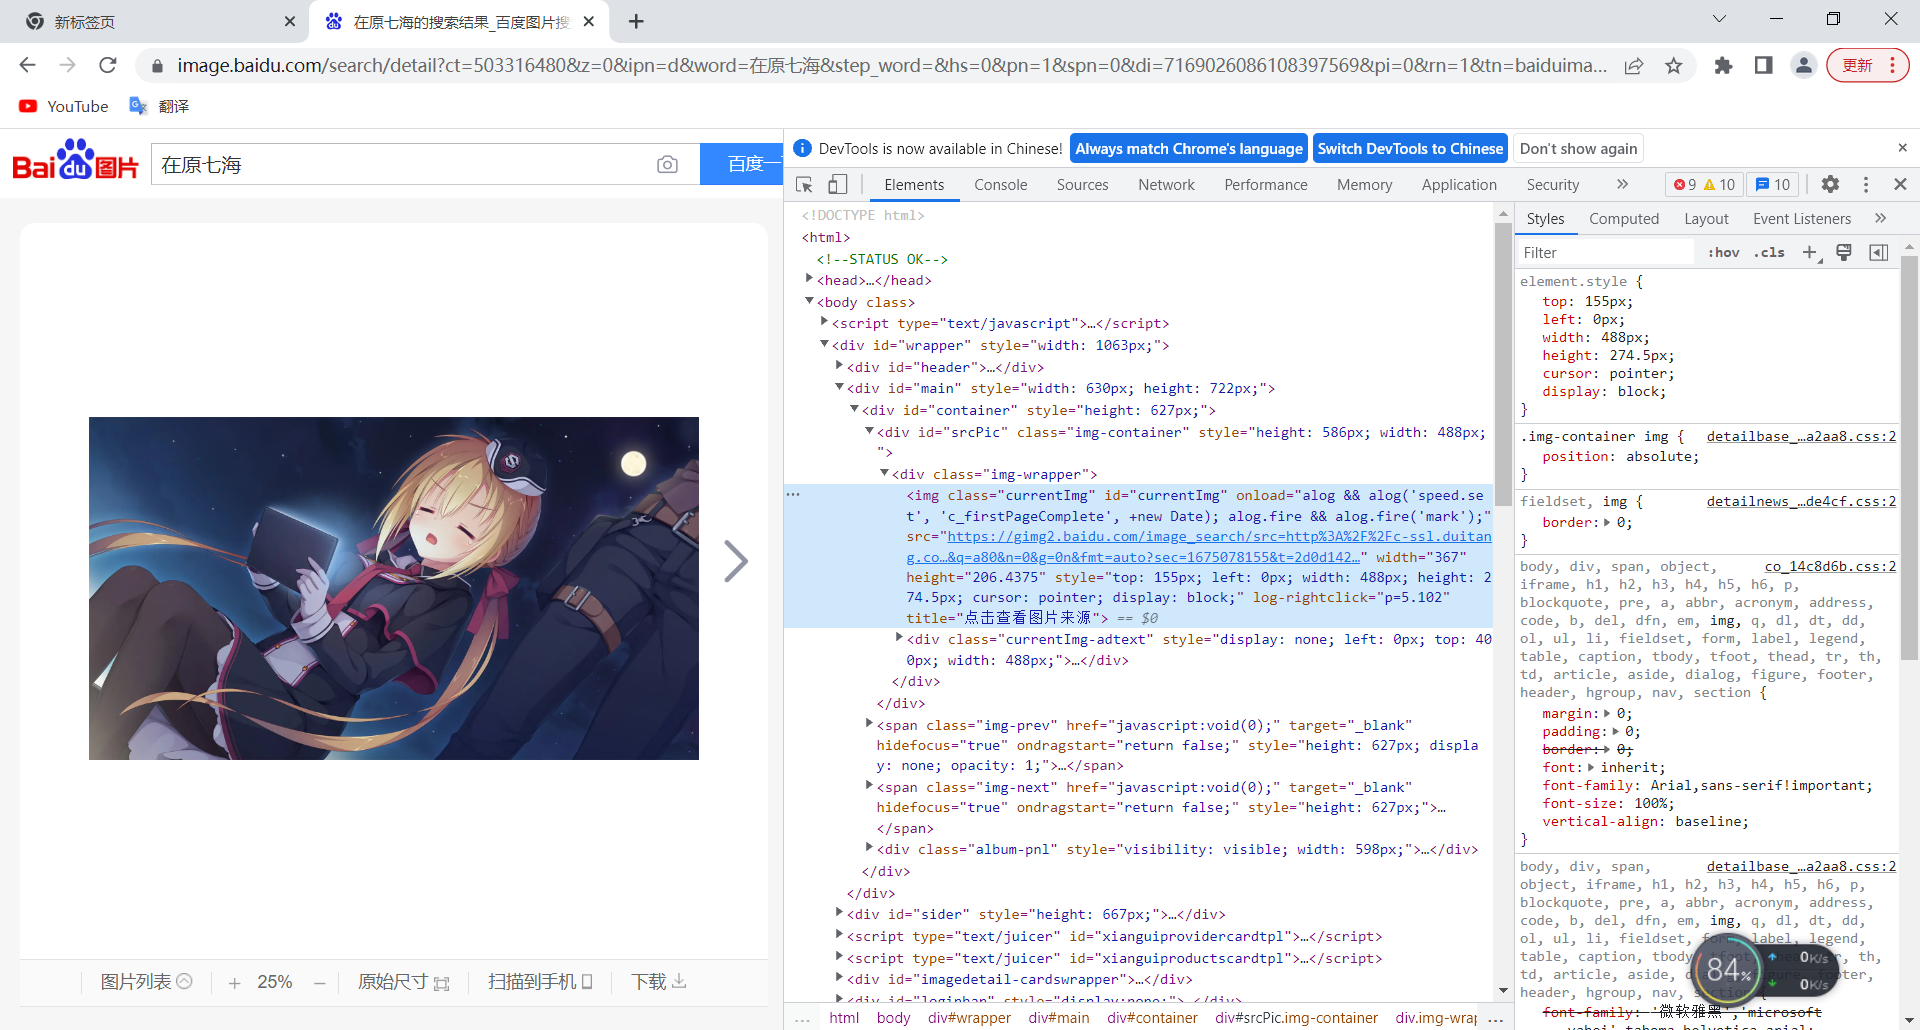Viewport: 1920px width, 1030px height.
Task: Click the blue 百度一下 search button
Action: (741, 164)
